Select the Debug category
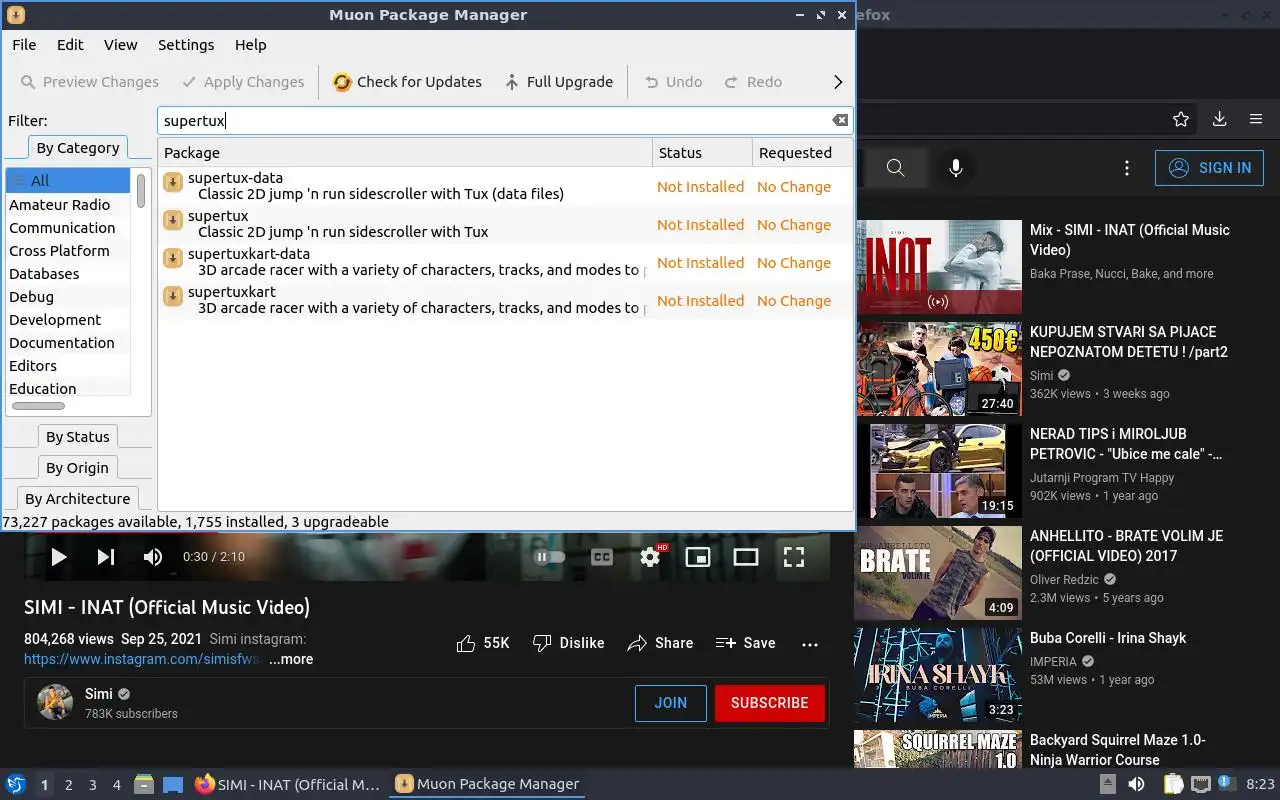The height and width of the screenshot is (800, 1280). click(x=68, y=297)
